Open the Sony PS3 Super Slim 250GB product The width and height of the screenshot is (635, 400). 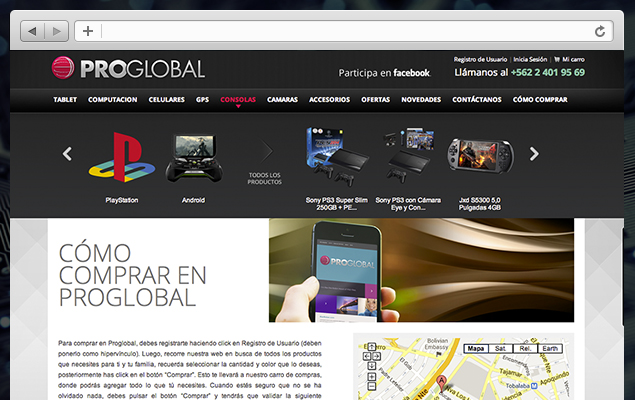coord(337,157)
